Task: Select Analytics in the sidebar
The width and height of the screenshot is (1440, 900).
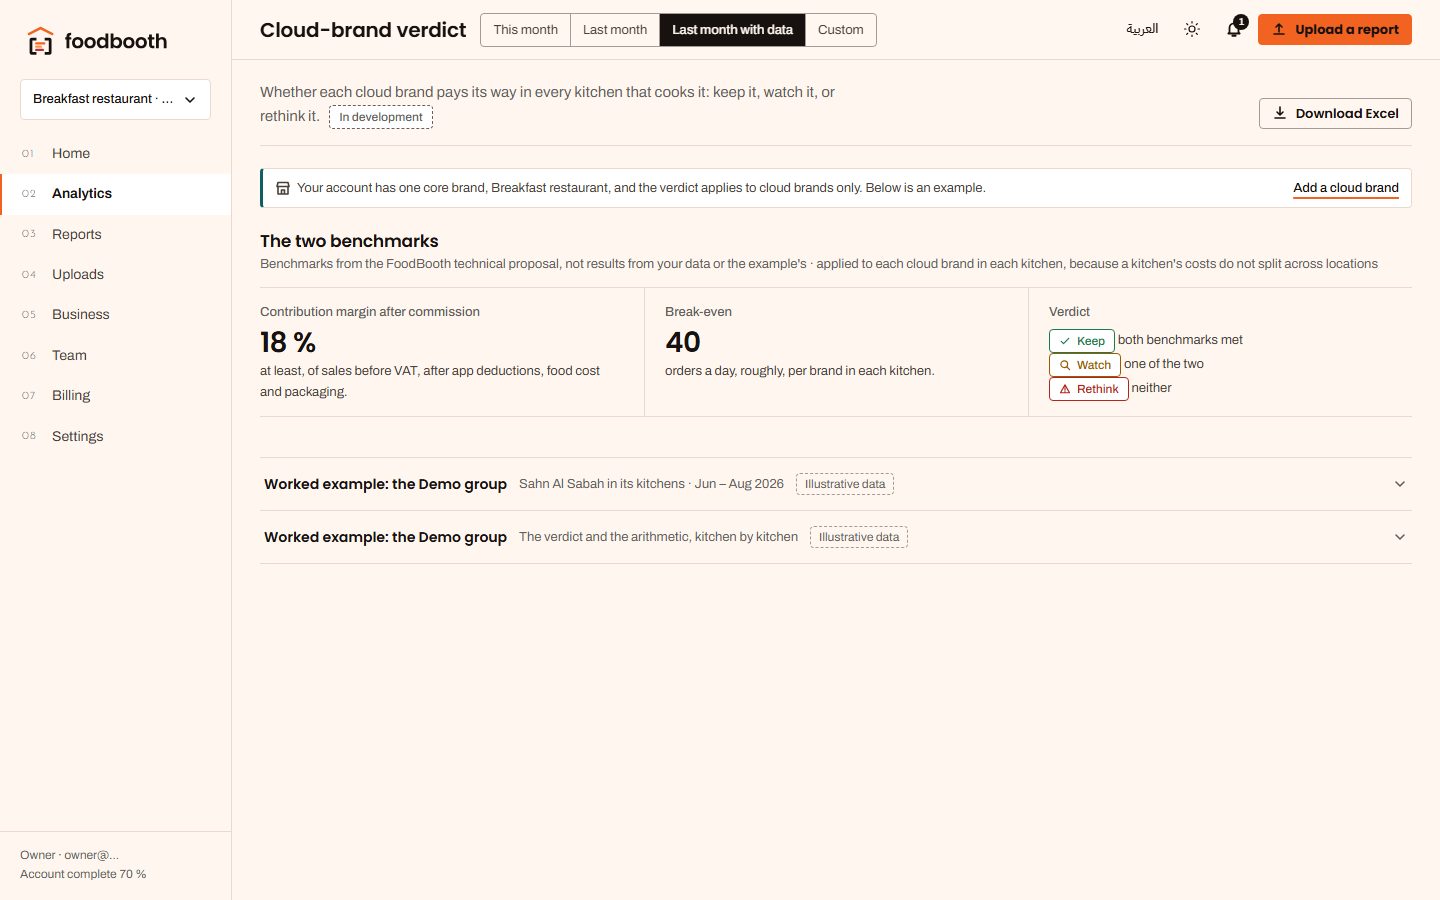Action: tap(115, 194)
